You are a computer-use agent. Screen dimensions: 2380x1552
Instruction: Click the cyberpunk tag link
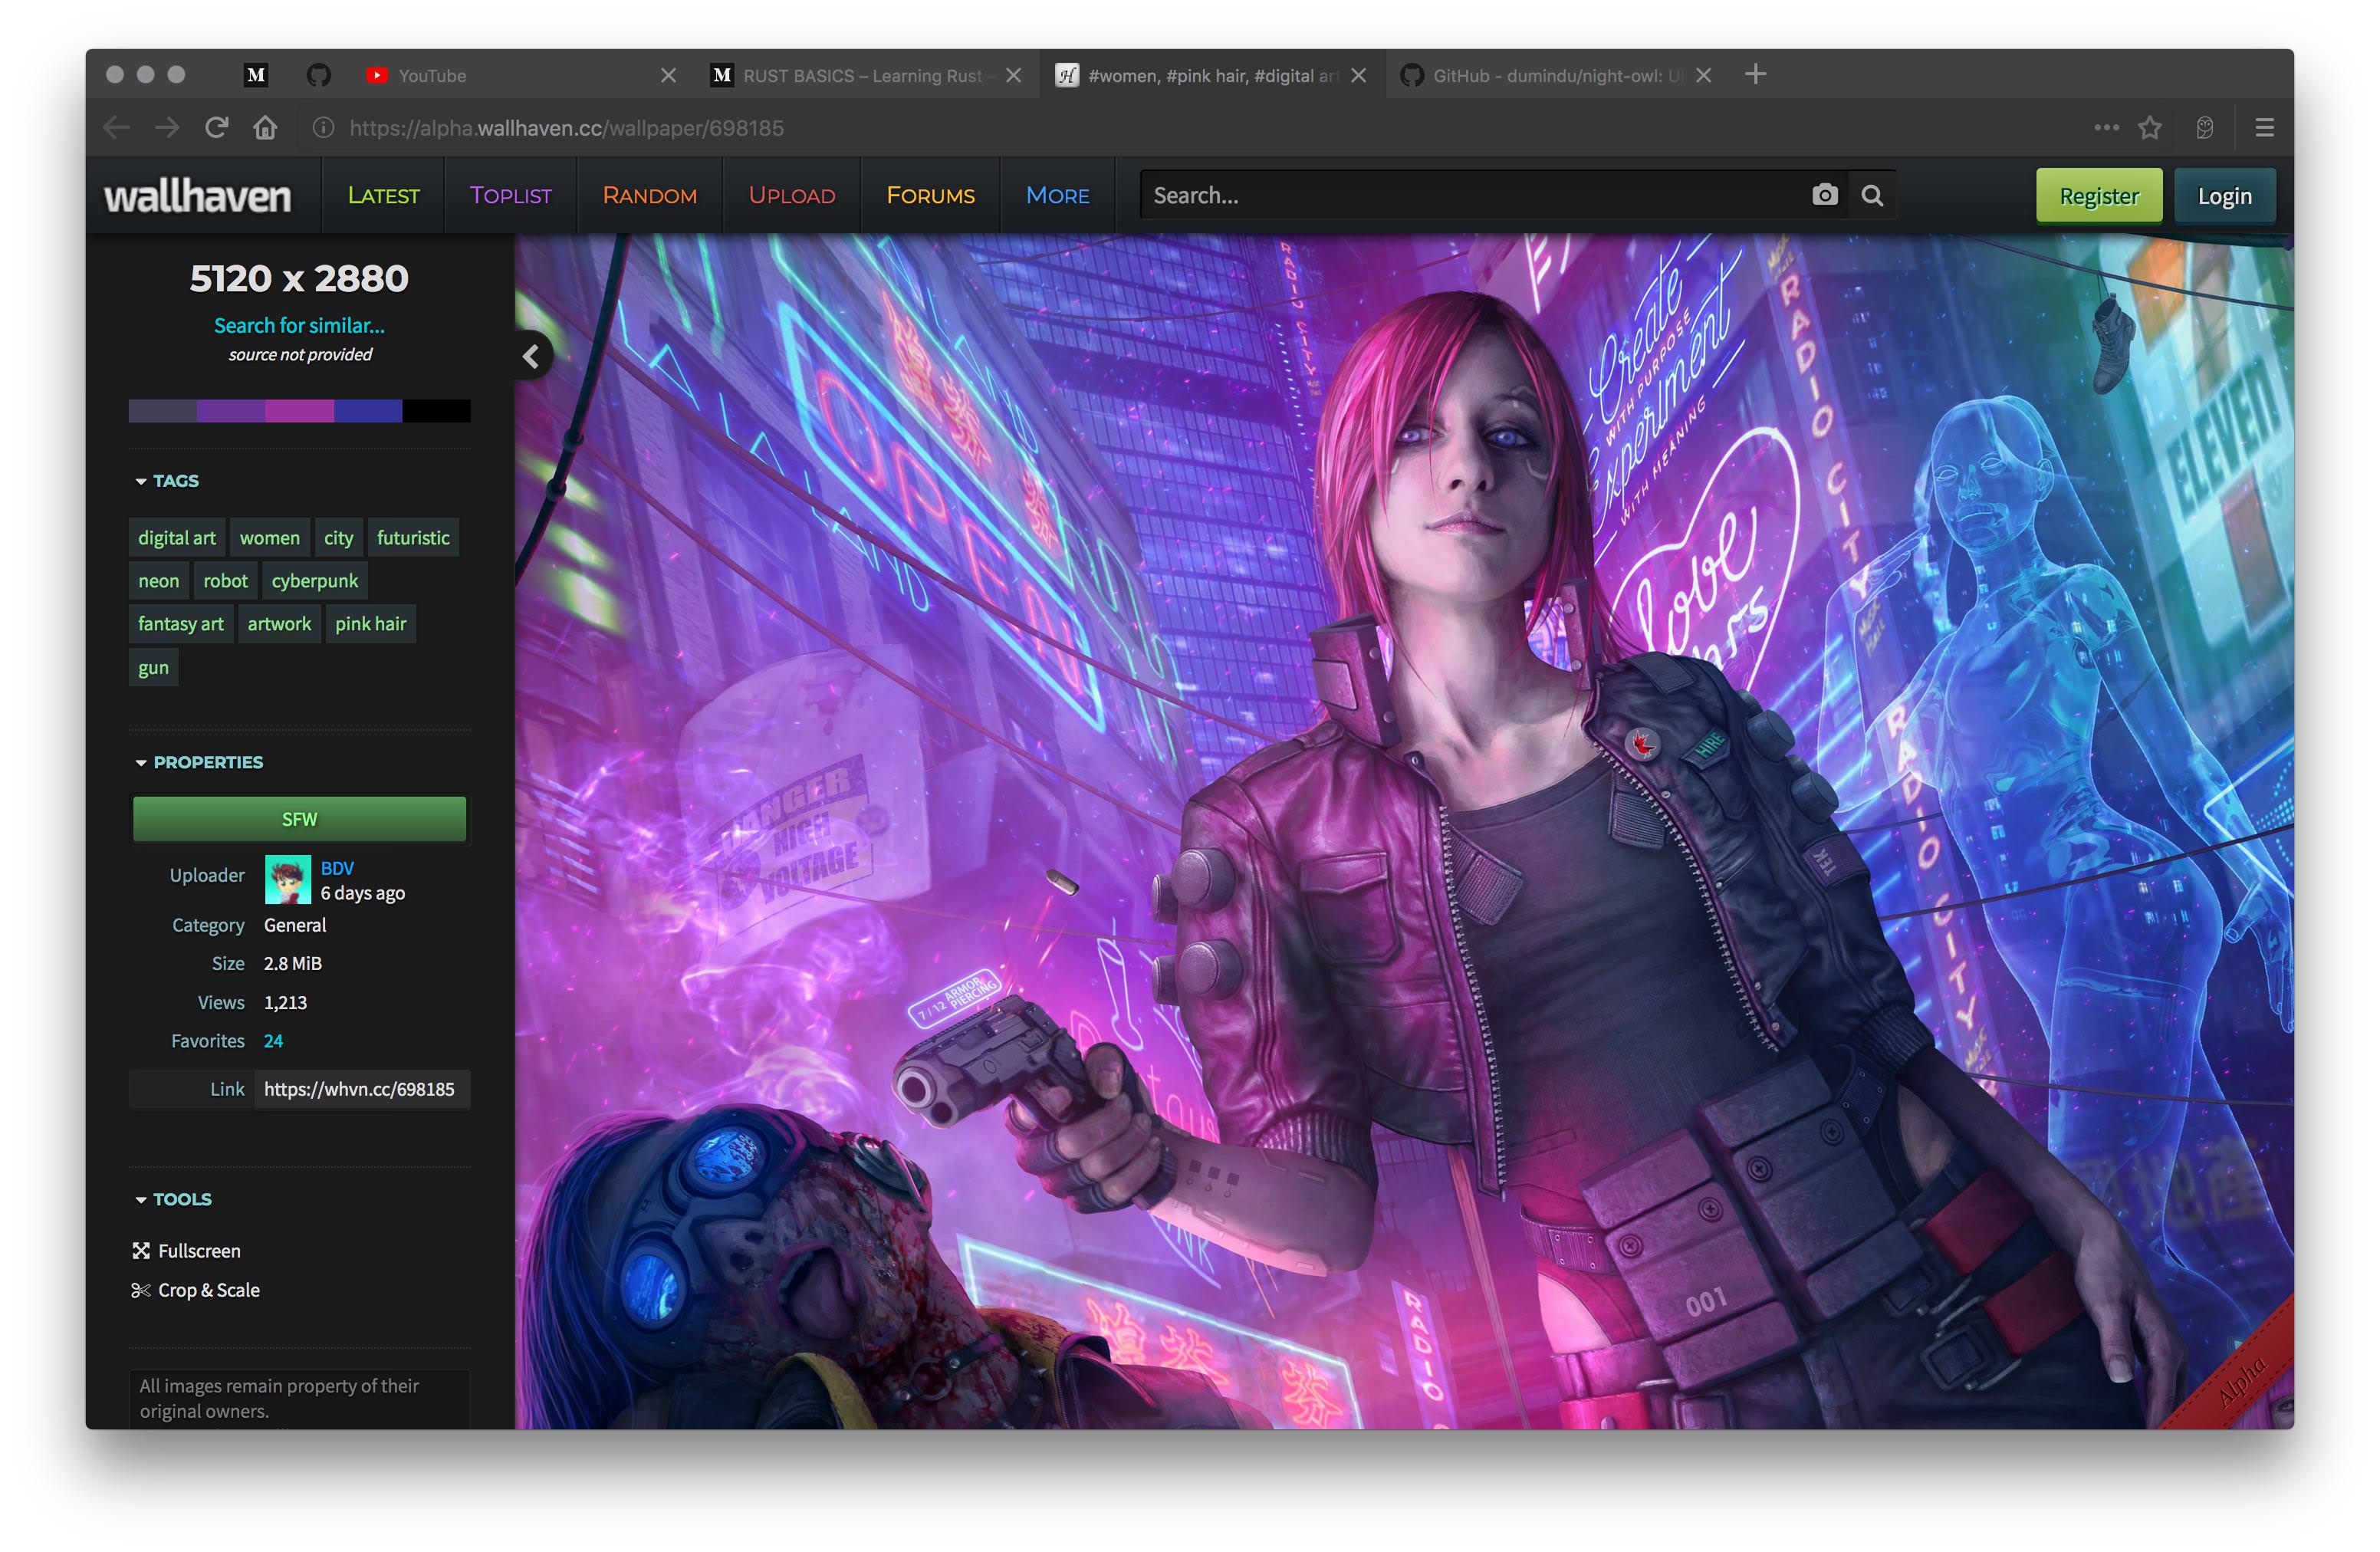314,581
